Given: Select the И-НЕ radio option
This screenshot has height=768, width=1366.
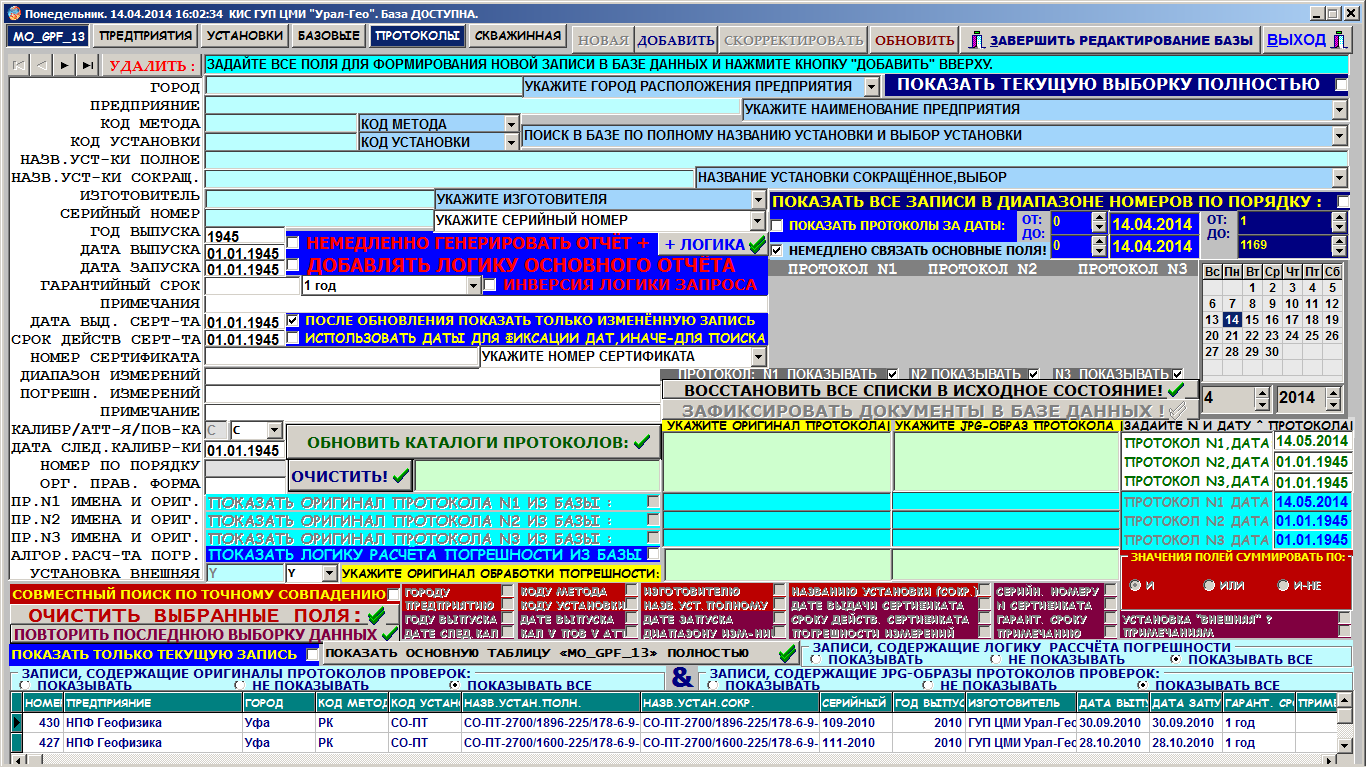Looking at the screenshot, I should (1284, 586).
